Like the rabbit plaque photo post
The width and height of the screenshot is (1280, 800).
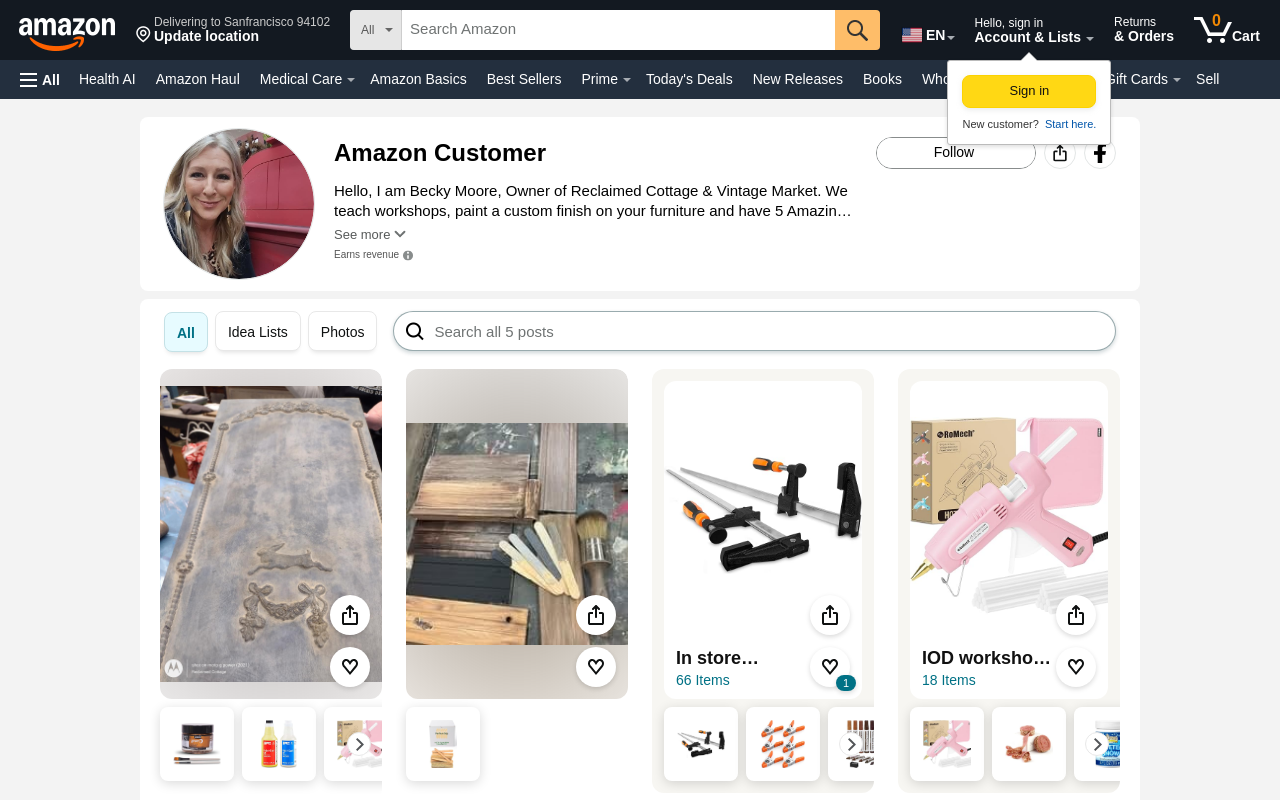(350, 667)
